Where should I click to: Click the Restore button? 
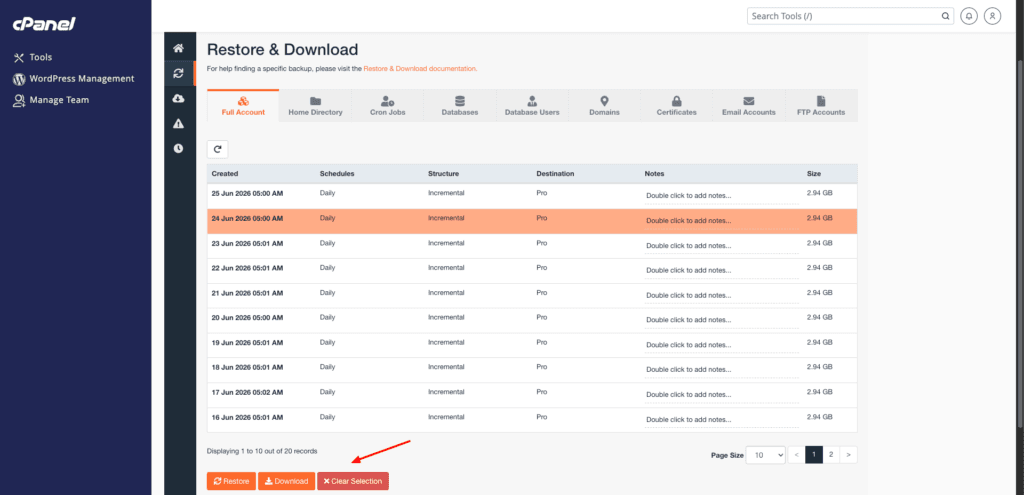231,481
